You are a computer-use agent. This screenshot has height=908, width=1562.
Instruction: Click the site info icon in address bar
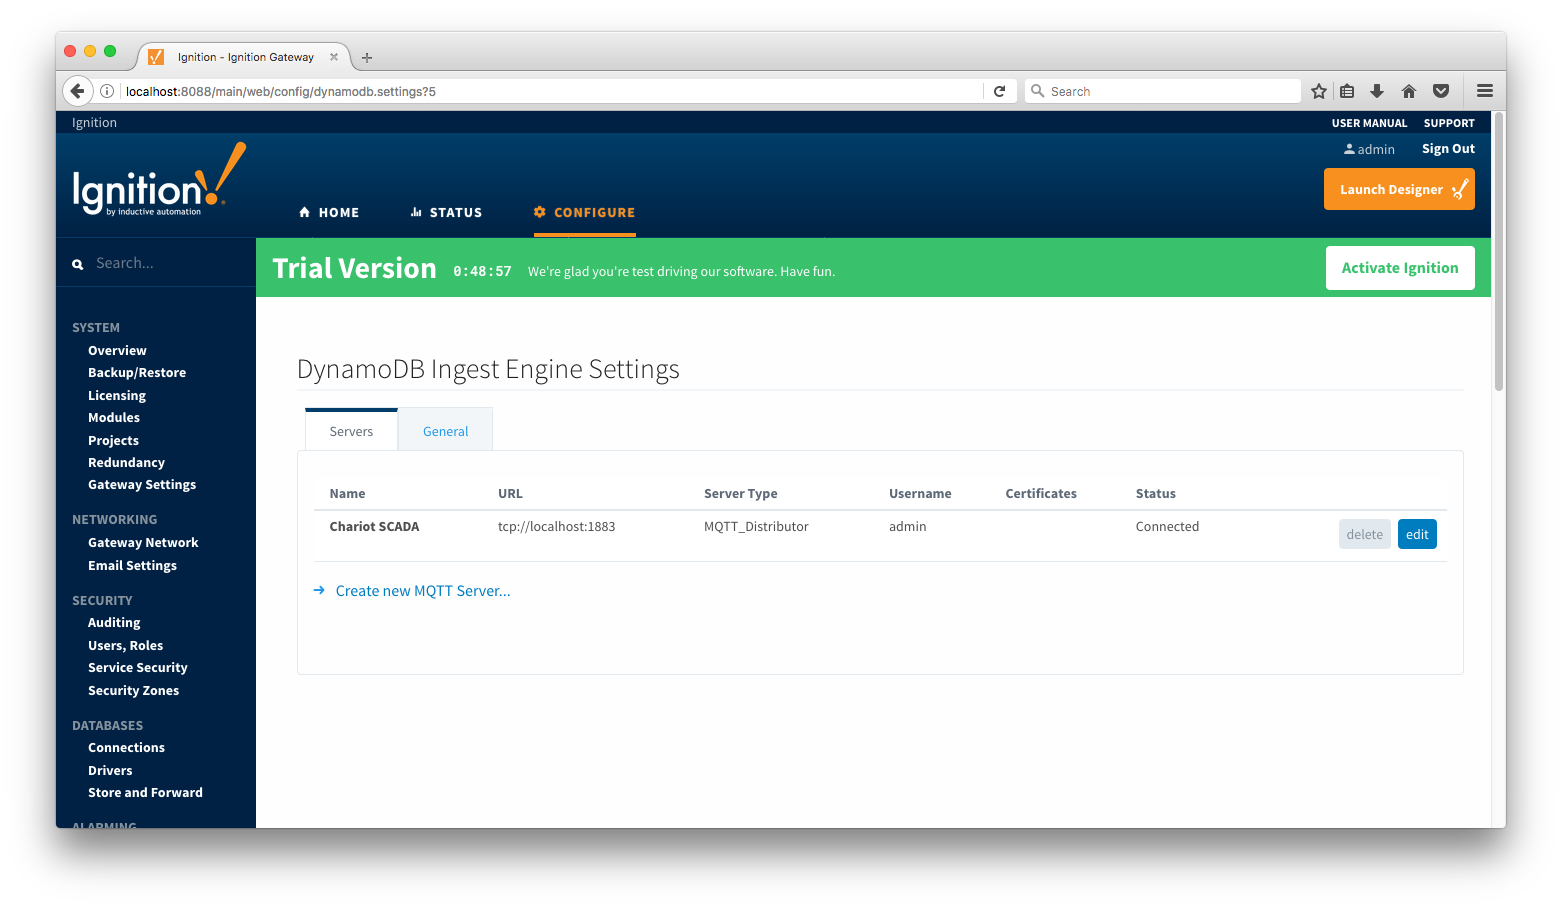pos(107,91)
